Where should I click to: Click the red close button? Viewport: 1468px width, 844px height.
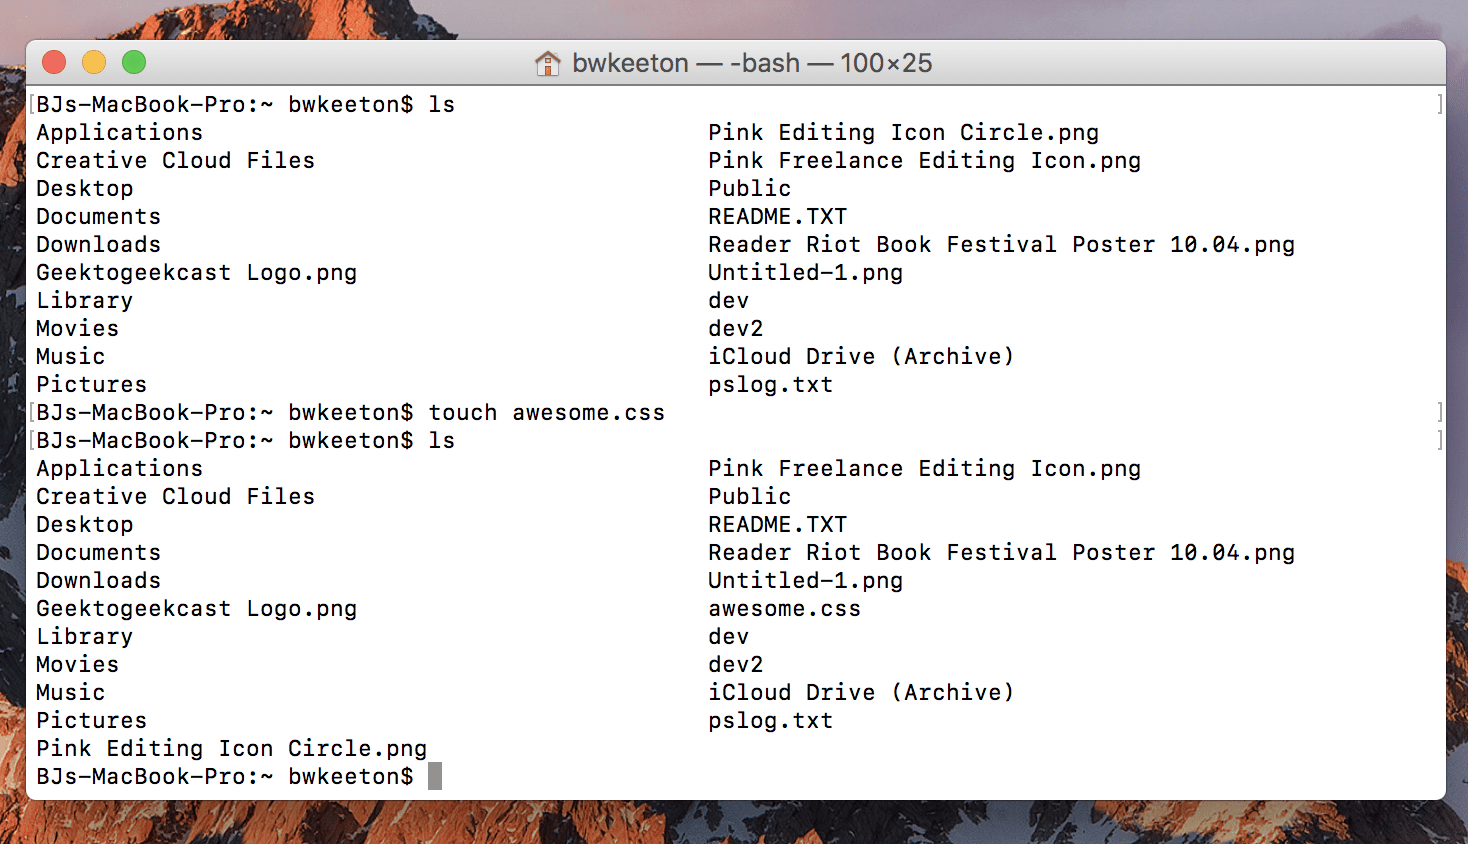(54, 61)
